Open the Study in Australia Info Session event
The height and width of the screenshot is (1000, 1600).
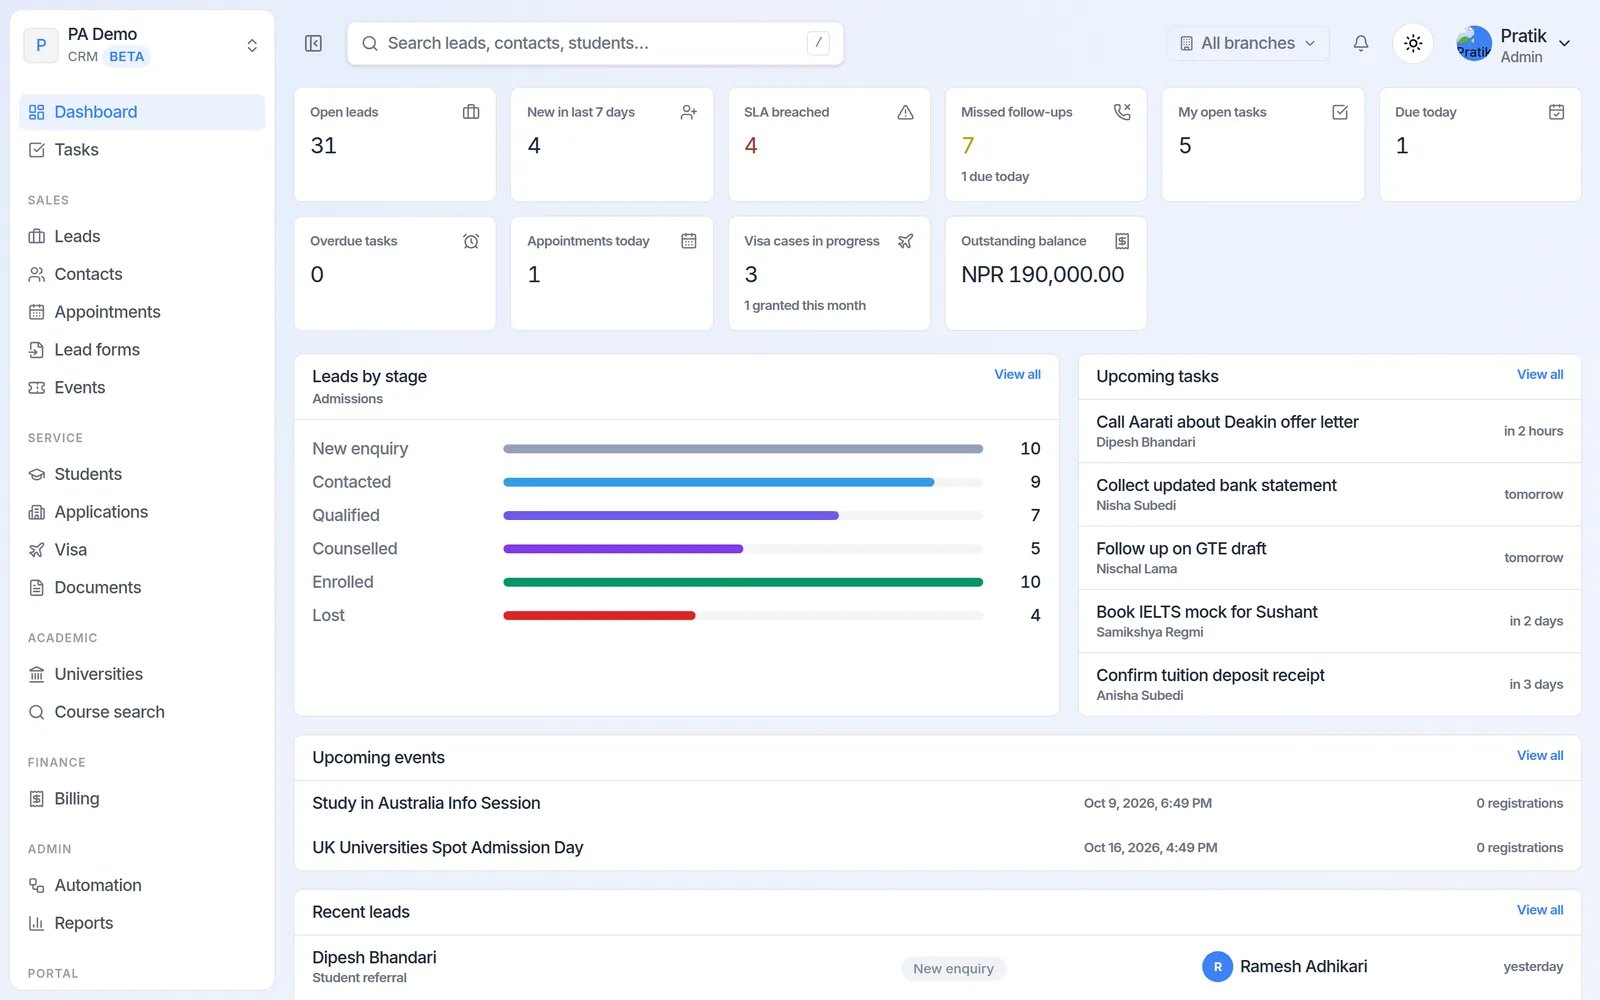tap(937, 803)
